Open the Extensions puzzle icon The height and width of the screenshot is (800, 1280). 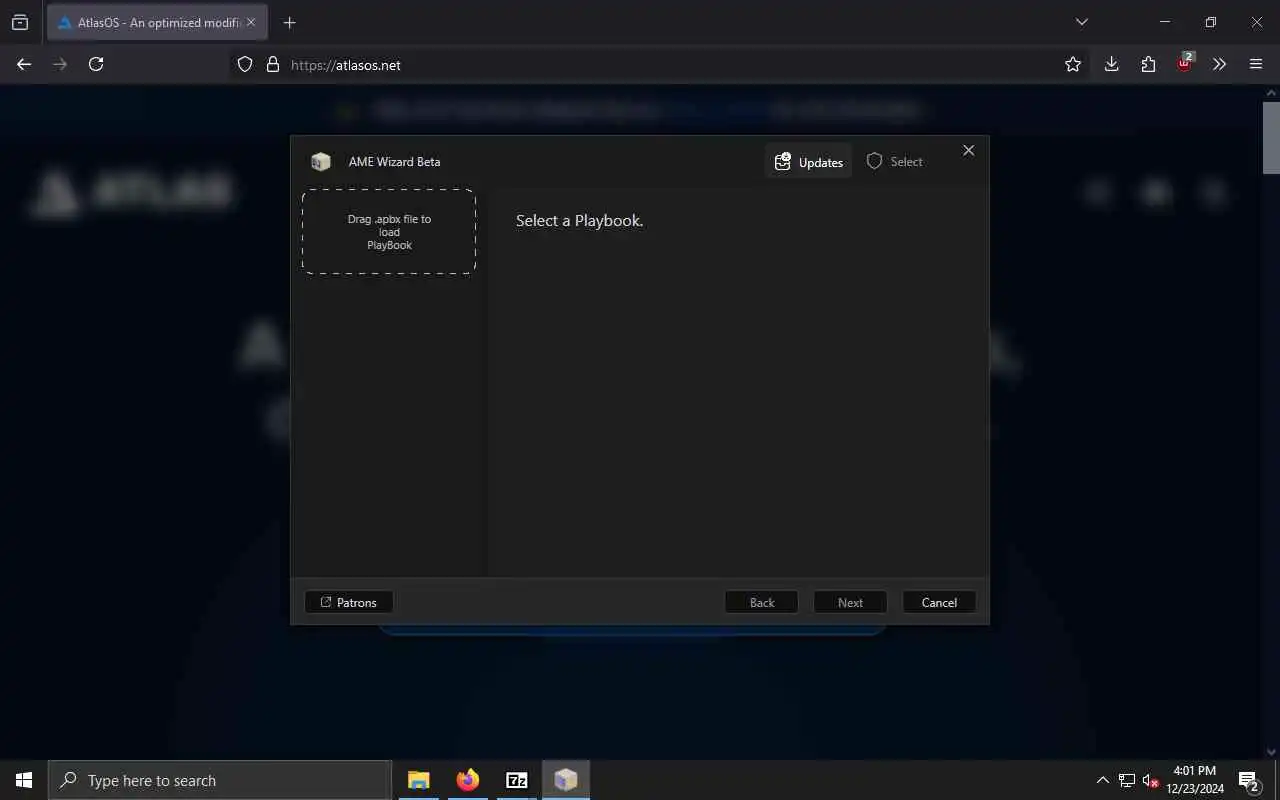(1148, 64)
